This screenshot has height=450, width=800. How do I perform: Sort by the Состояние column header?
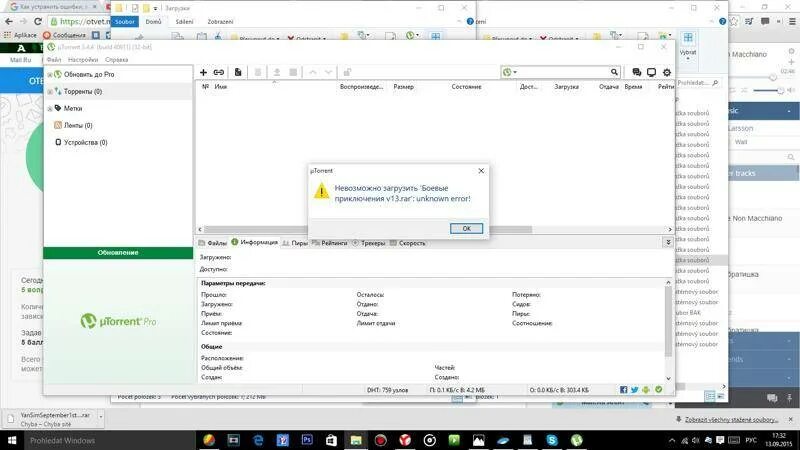point(466,87)
